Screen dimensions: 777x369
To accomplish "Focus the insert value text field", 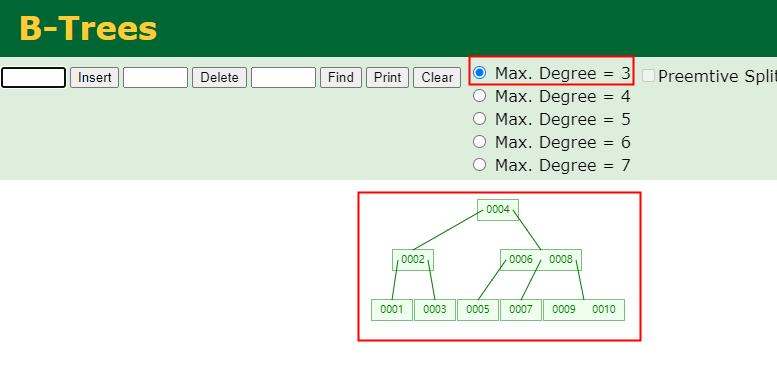I will point(33,78).
